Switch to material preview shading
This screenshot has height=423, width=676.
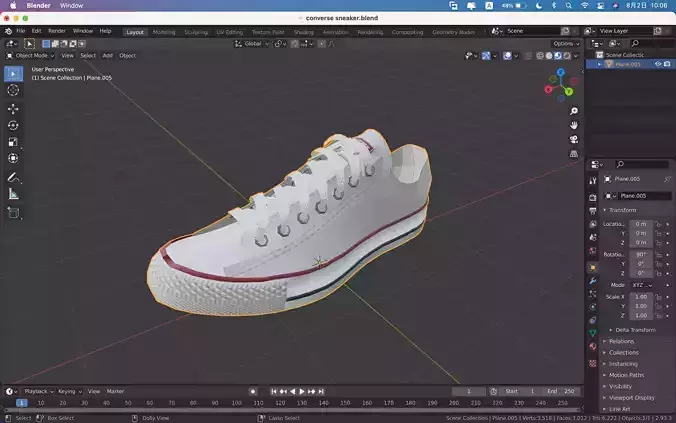(558, 56)
